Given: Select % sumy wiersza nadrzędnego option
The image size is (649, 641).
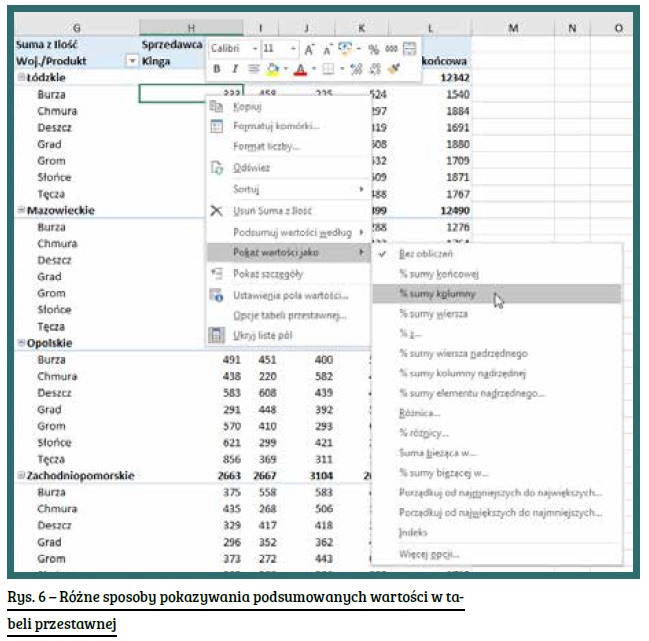Looking at the screenshot, I should 497,353.
